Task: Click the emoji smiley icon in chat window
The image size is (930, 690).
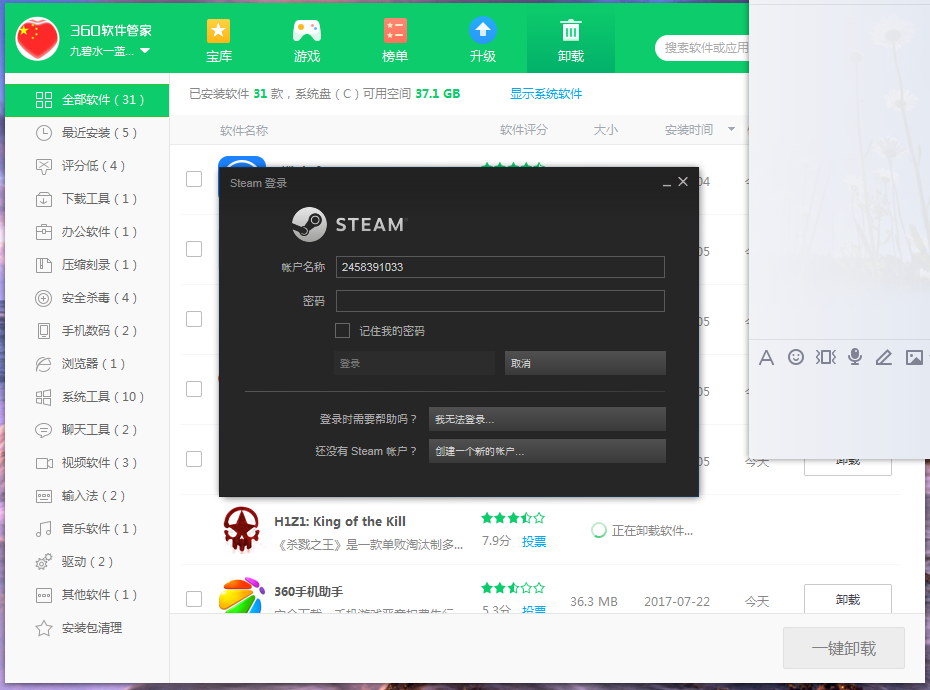Action: point(796,357)
